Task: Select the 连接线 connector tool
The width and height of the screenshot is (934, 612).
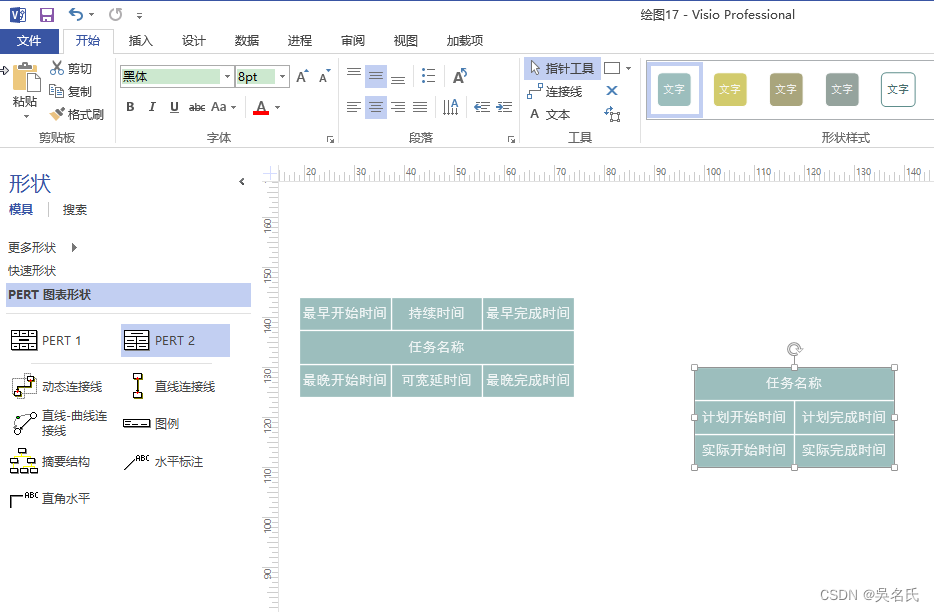Action: click(555, 91)
